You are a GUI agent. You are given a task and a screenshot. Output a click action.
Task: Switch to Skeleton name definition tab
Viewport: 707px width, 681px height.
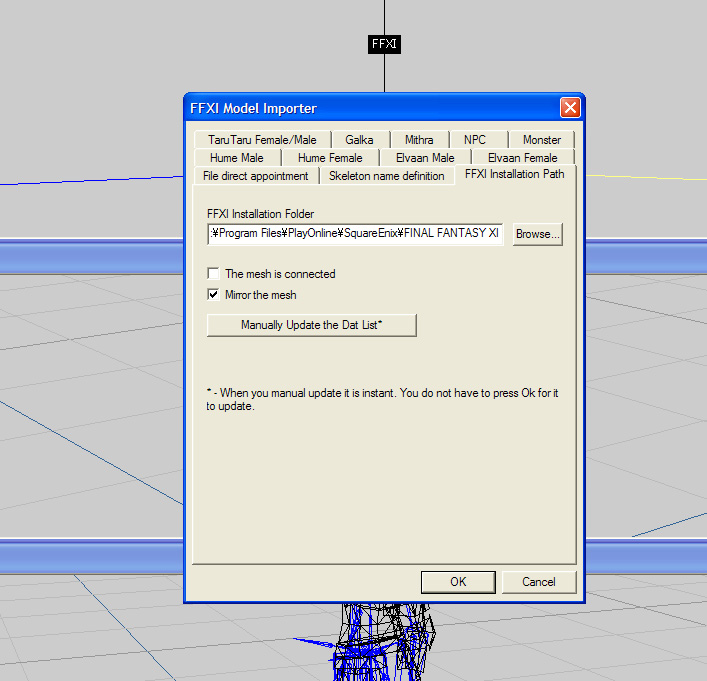[x=387, y=176]
